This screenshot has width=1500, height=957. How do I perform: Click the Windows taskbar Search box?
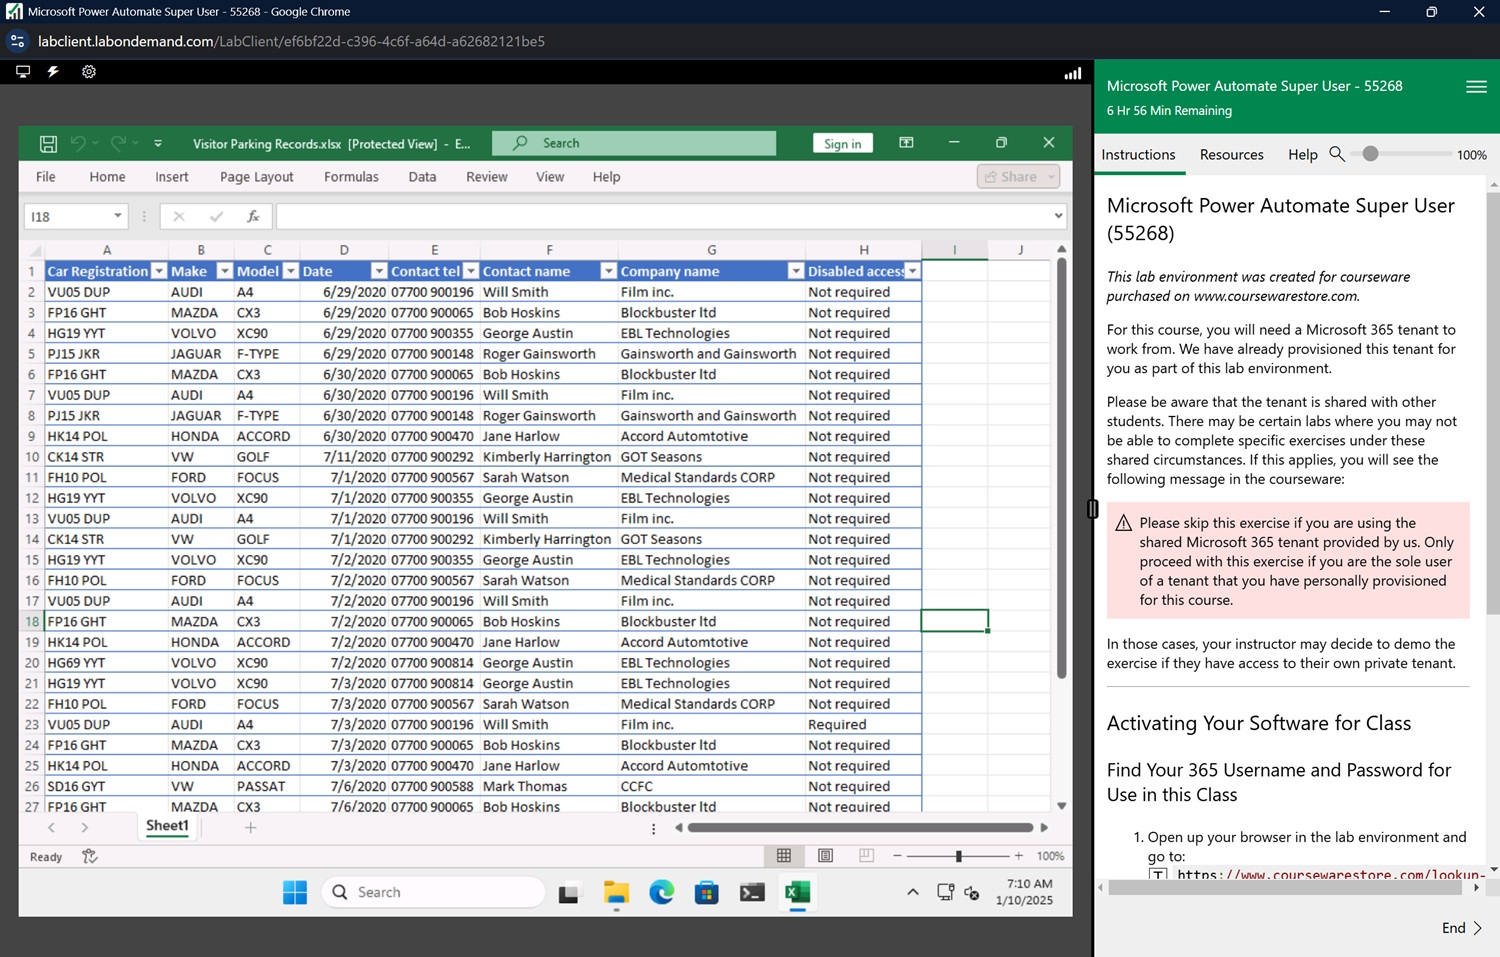click(x=434, y=892)
